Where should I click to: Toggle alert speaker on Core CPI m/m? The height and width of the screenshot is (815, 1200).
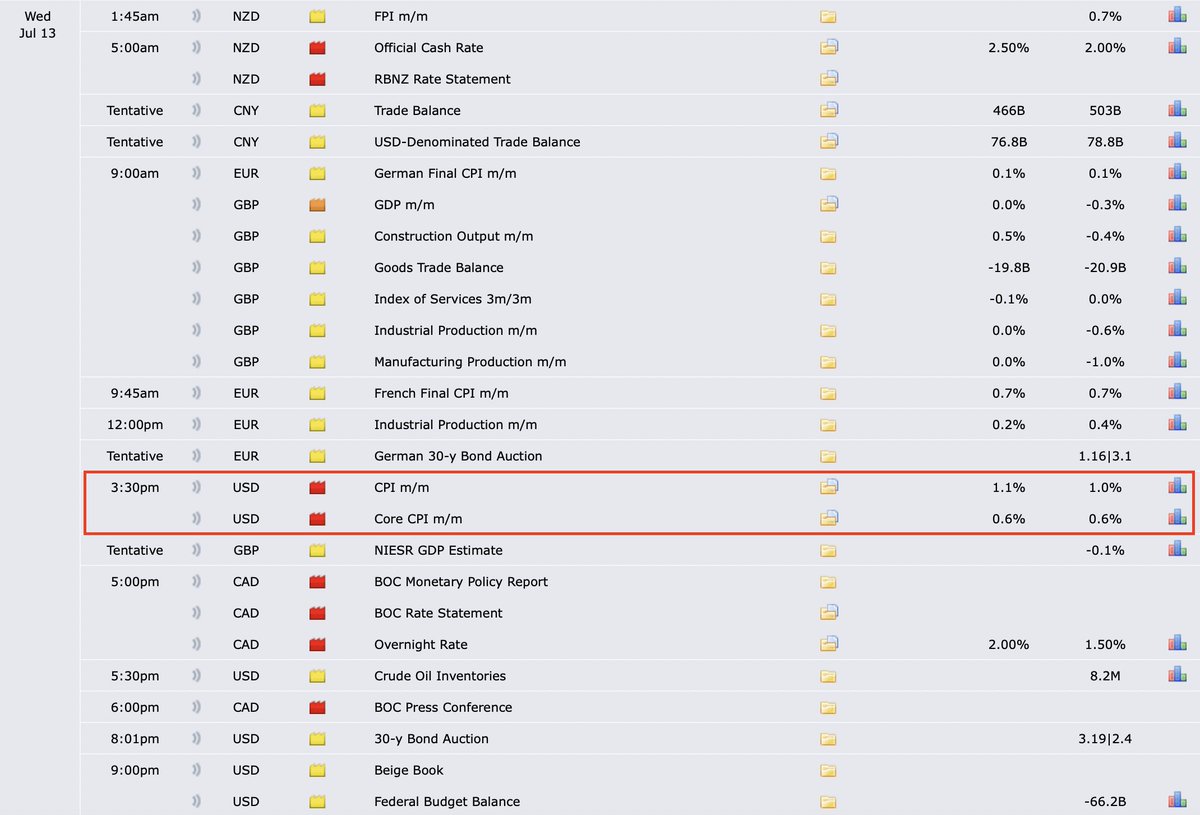click(x=196, y=518)
